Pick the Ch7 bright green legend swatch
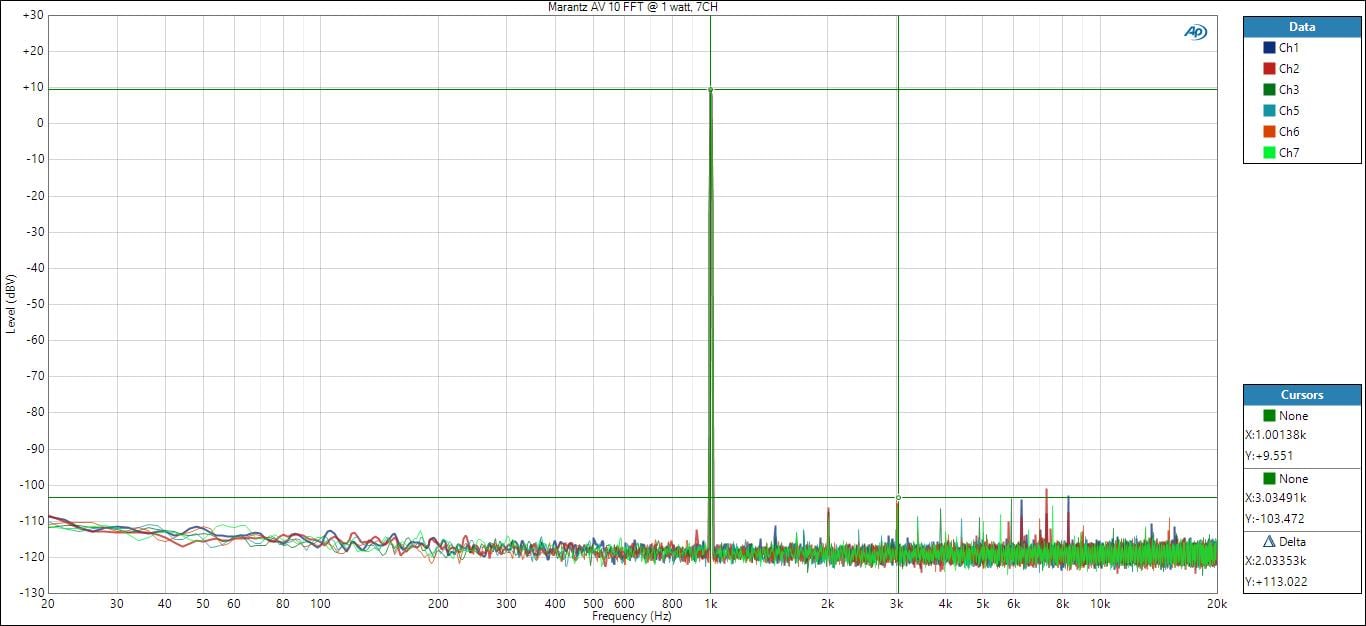This screenshot has width=1366, height=626. [x=1269, y=153]
